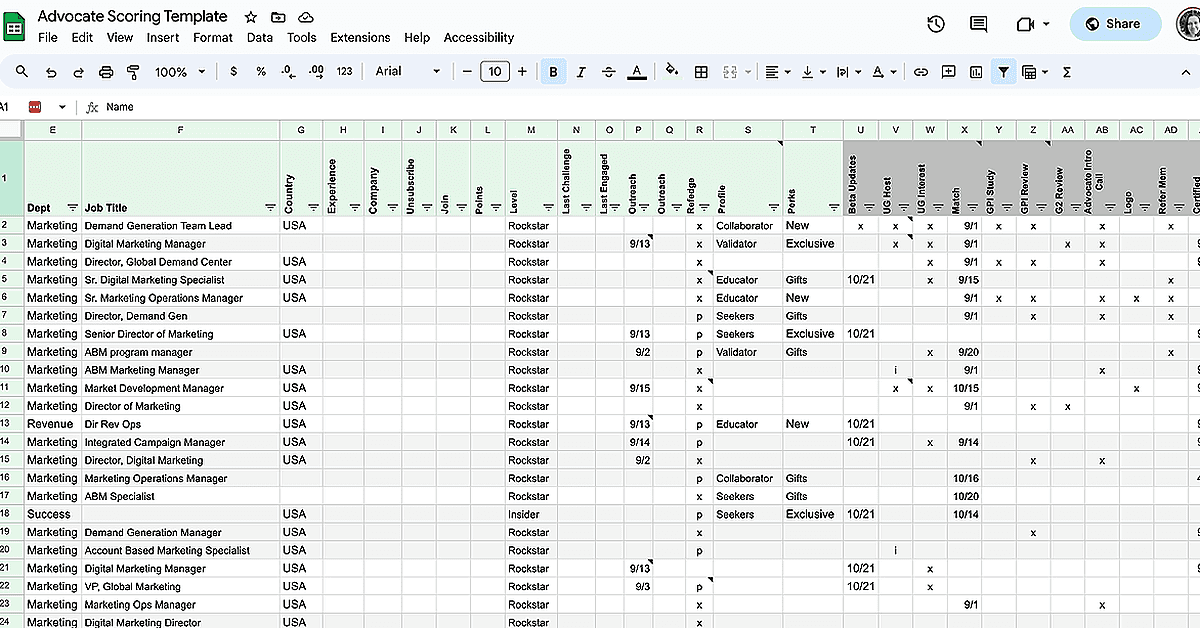Click the print icon in the toolbar

tap(106, 72)
